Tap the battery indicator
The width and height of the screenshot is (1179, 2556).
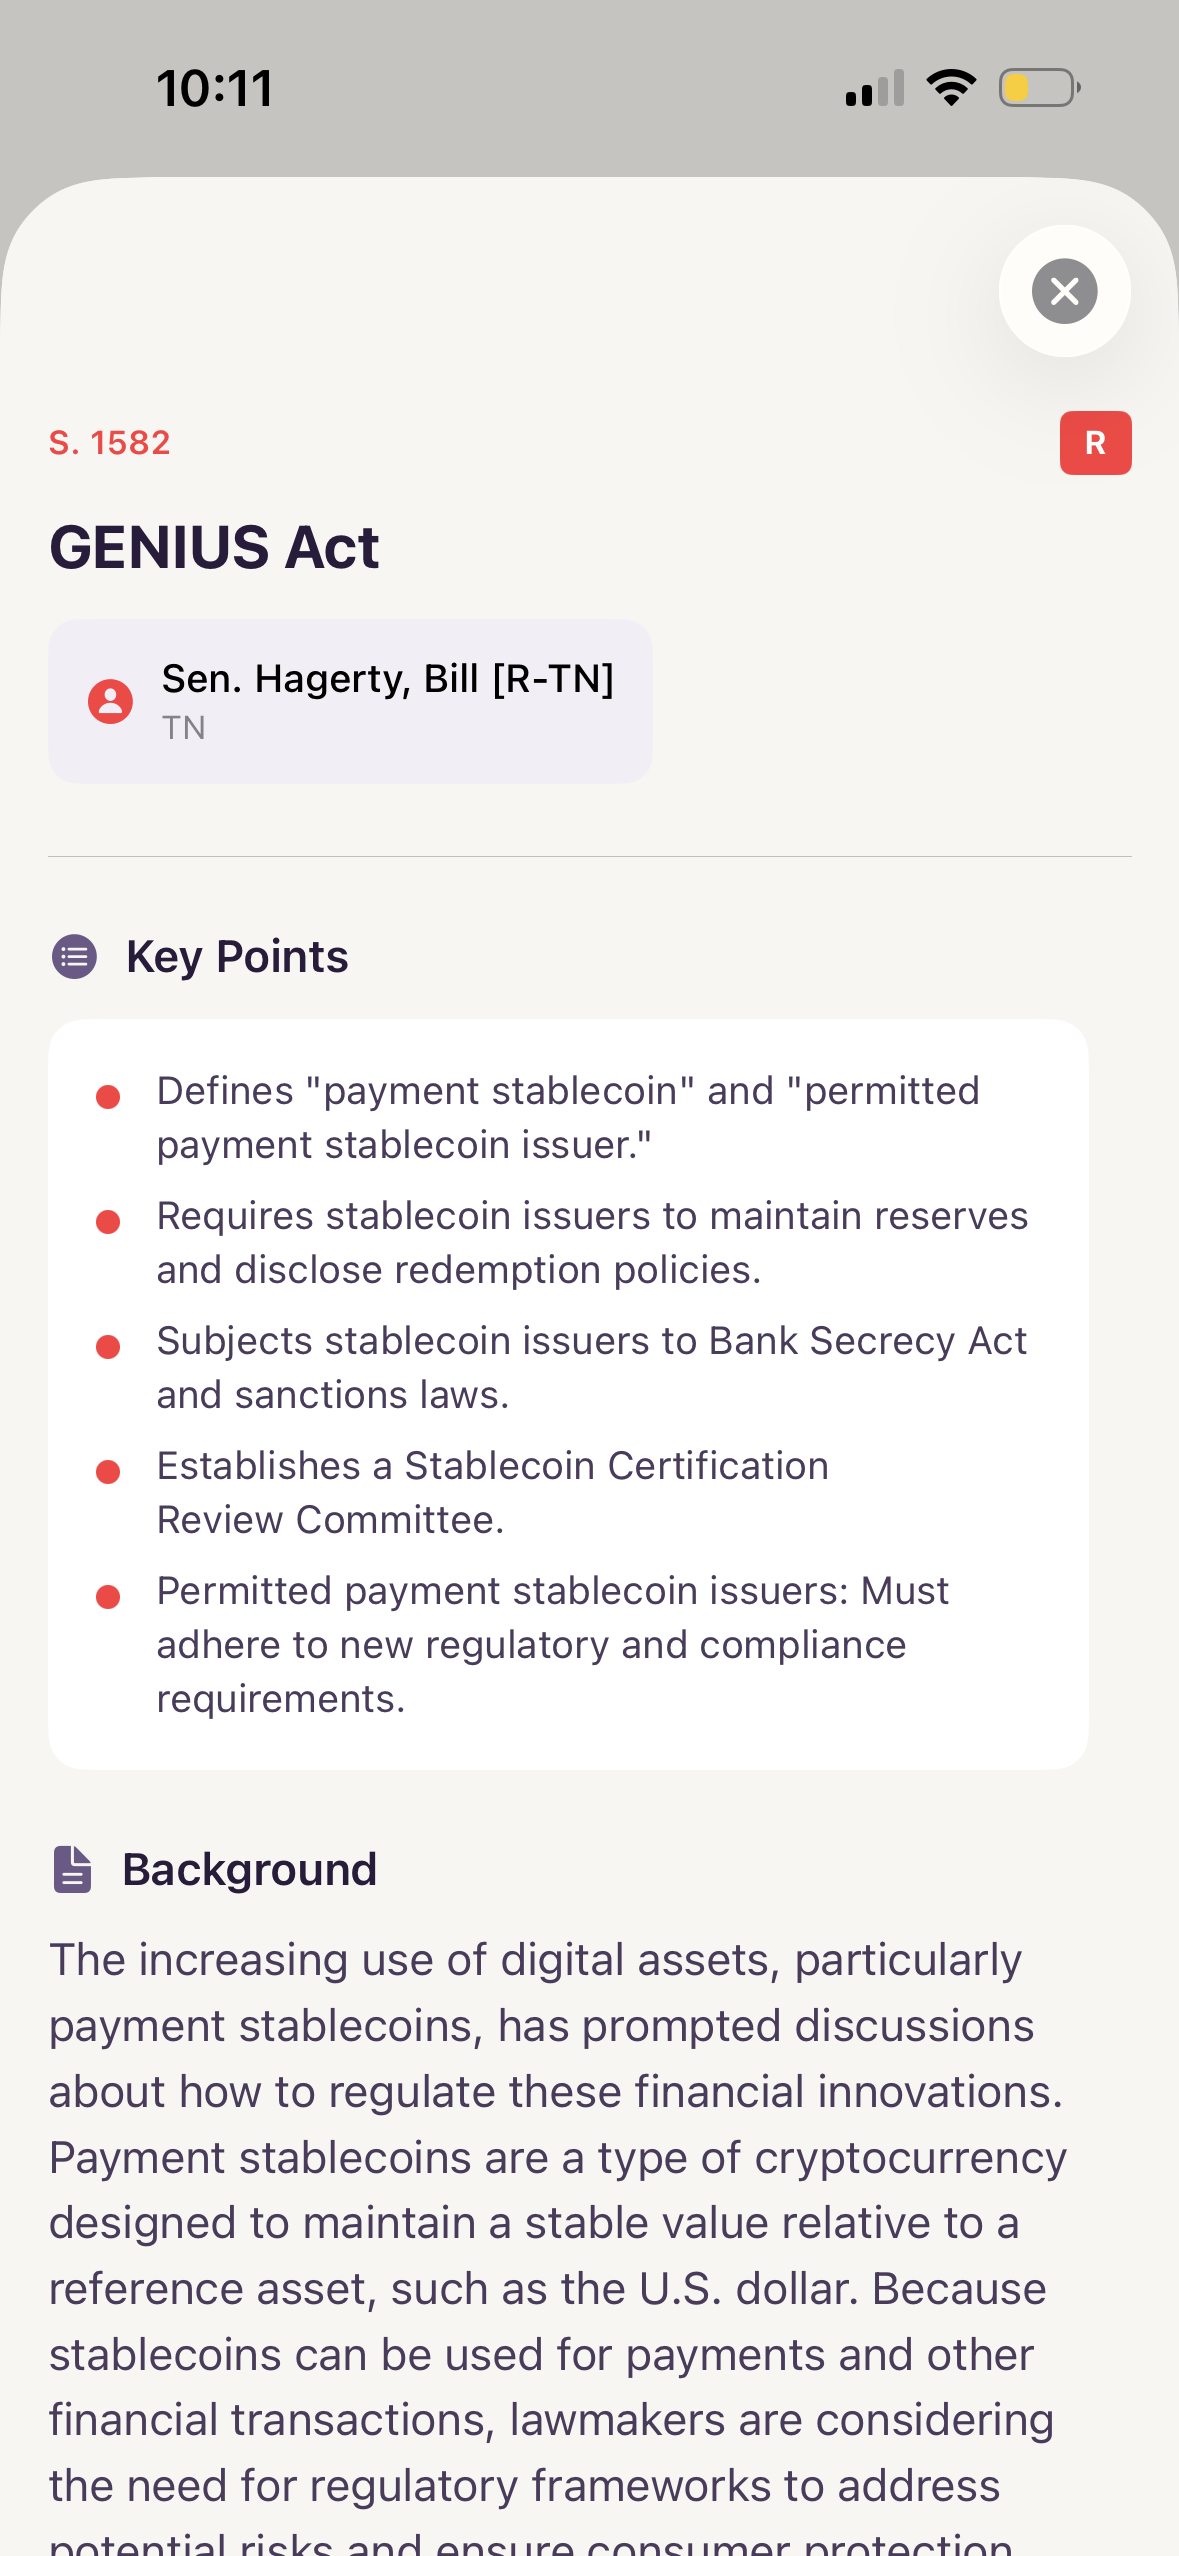(1036, 87)
